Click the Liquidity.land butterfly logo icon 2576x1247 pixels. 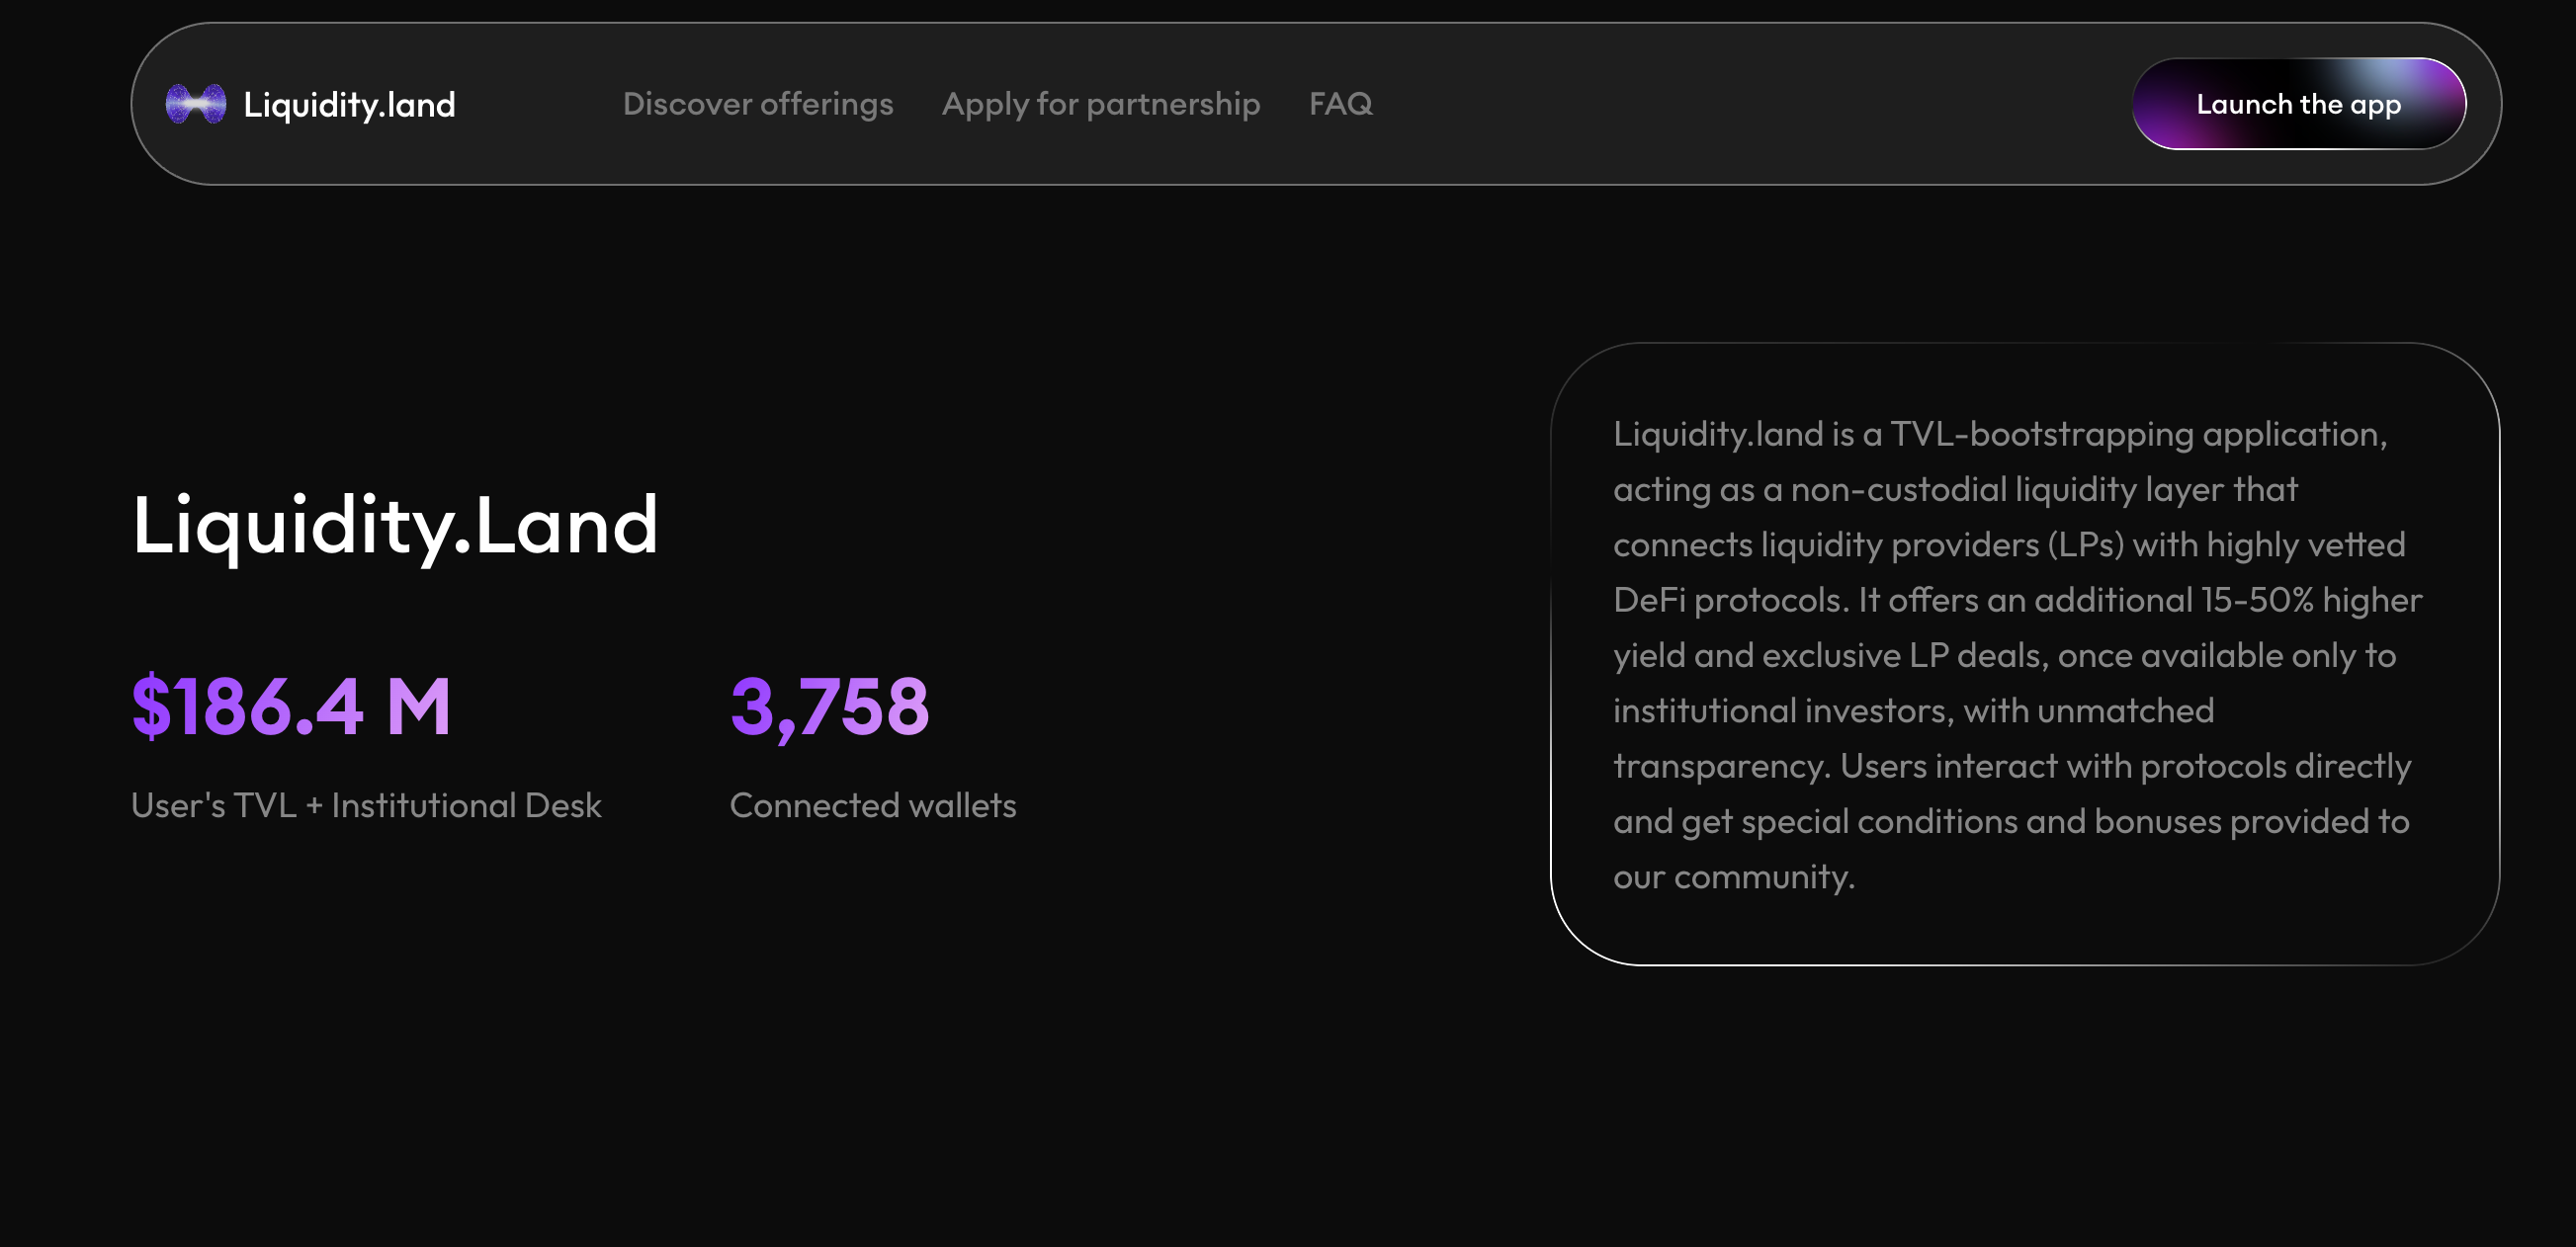coord(195,104)
